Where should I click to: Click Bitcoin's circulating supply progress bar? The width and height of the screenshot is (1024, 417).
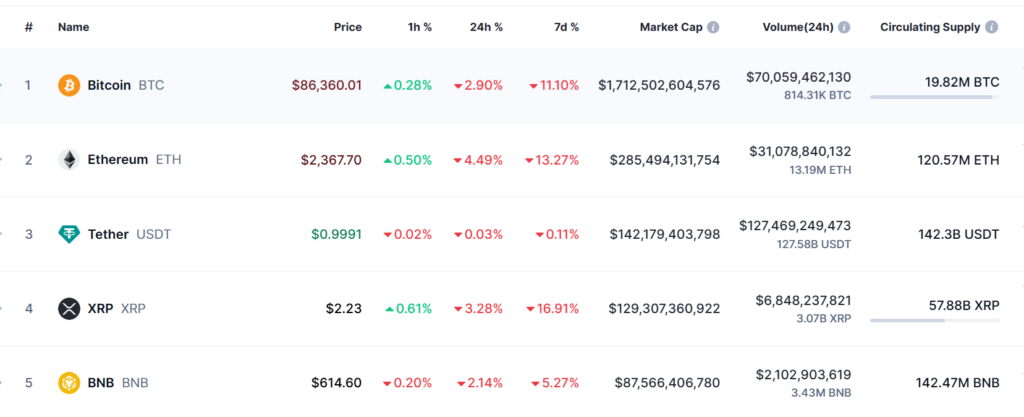(934, 97)
